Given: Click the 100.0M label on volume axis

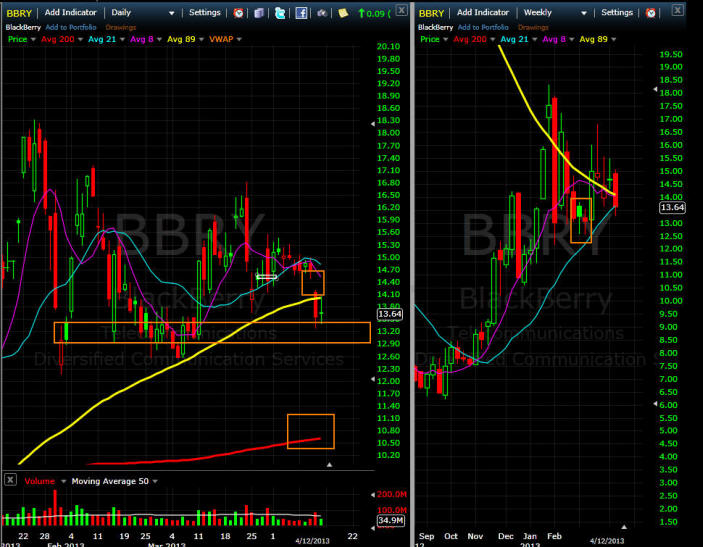Looking at the screenshot, I should tap(391, 510).
